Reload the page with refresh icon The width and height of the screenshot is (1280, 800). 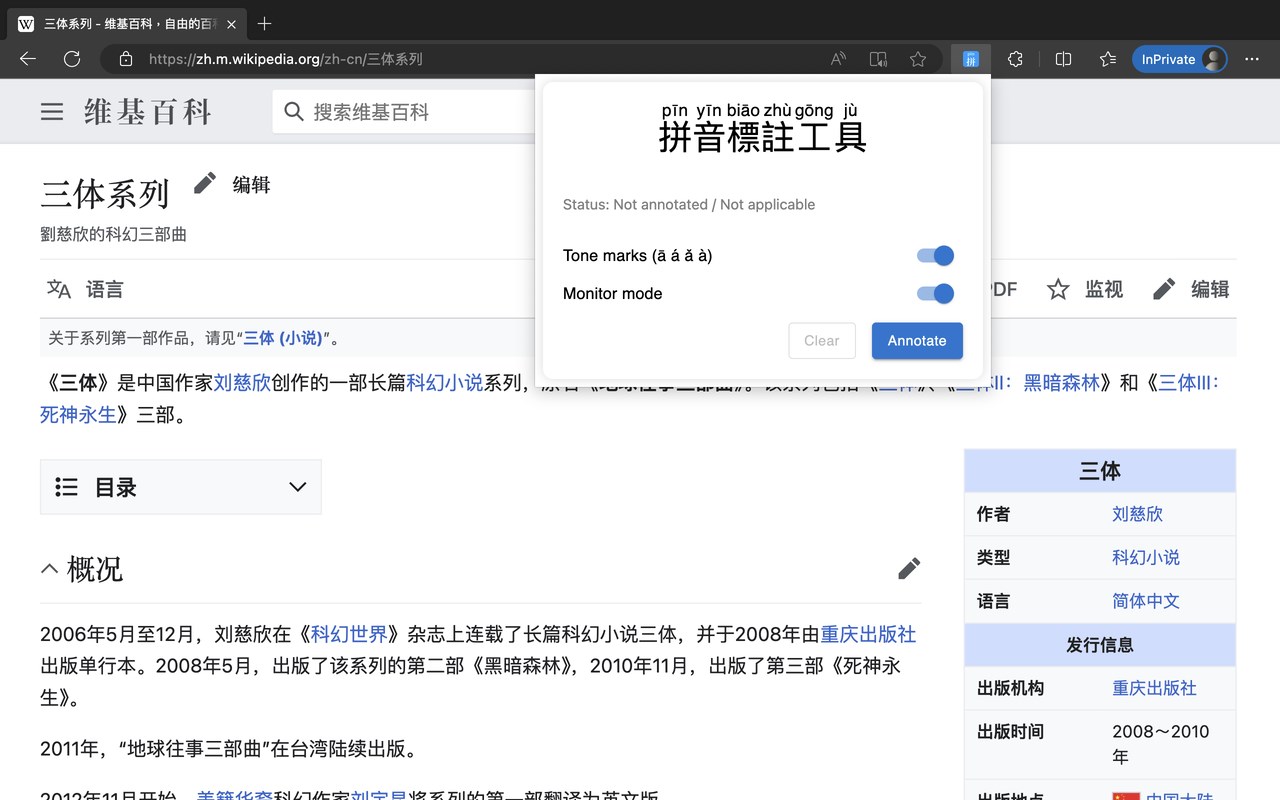pyautogui.click(x=72, y=59)
